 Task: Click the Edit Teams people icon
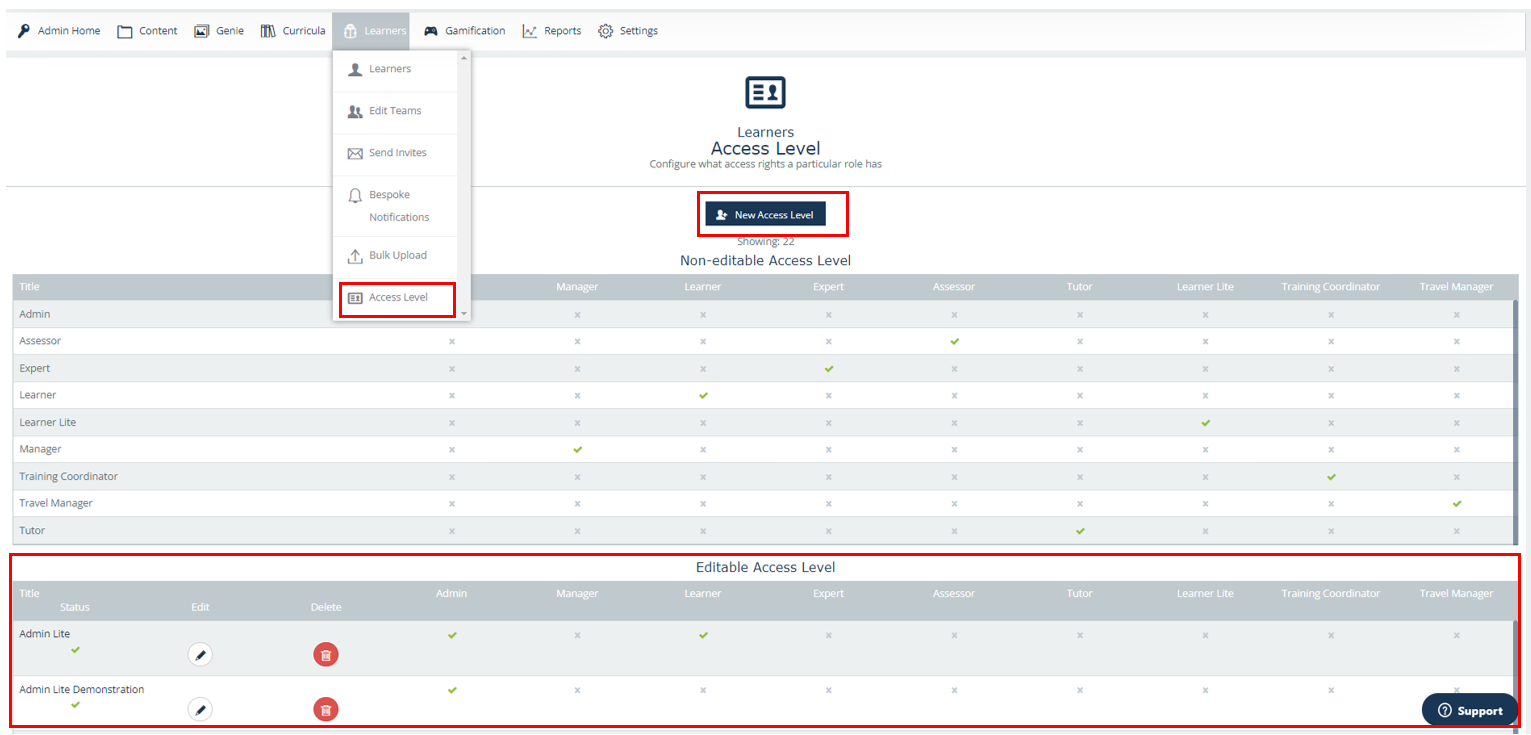[x=354, y=111]
